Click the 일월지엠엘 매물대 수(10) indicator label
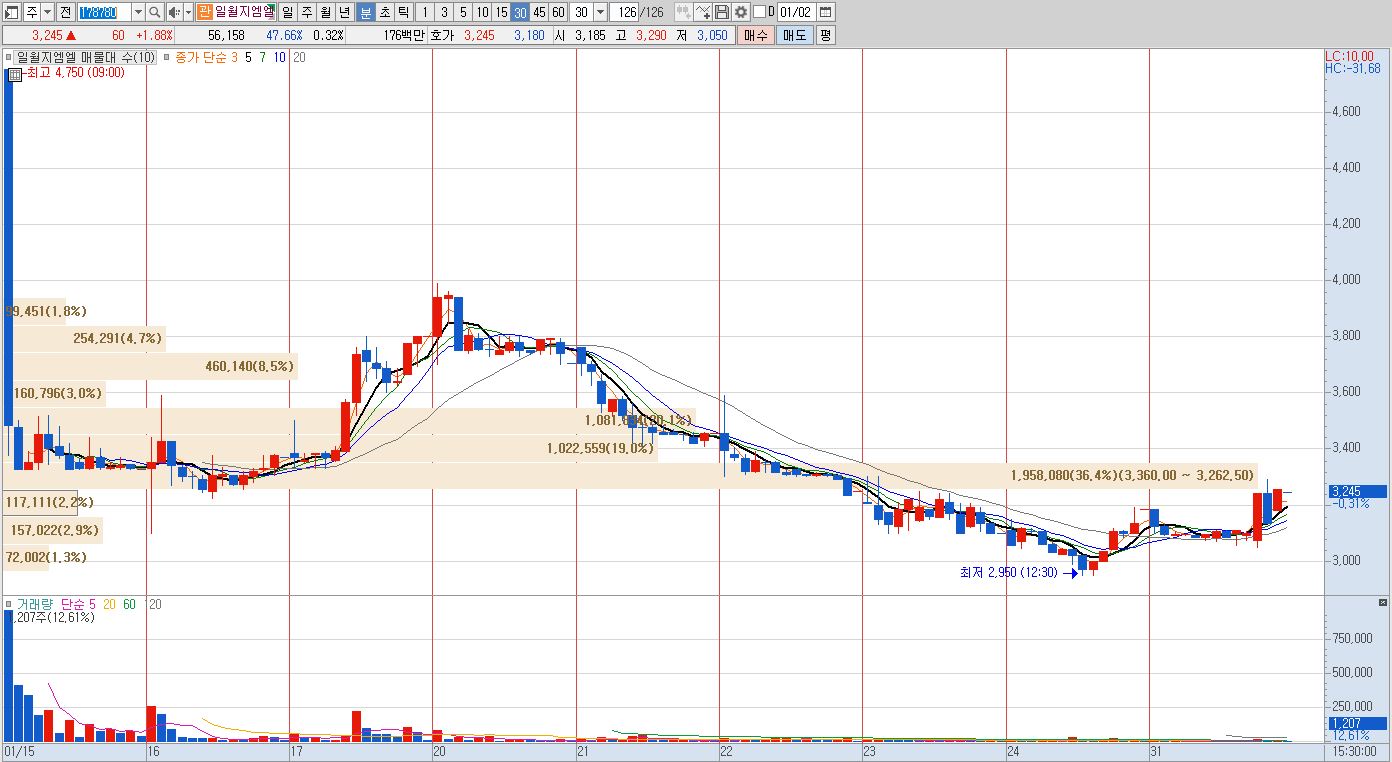 (86, 57)
